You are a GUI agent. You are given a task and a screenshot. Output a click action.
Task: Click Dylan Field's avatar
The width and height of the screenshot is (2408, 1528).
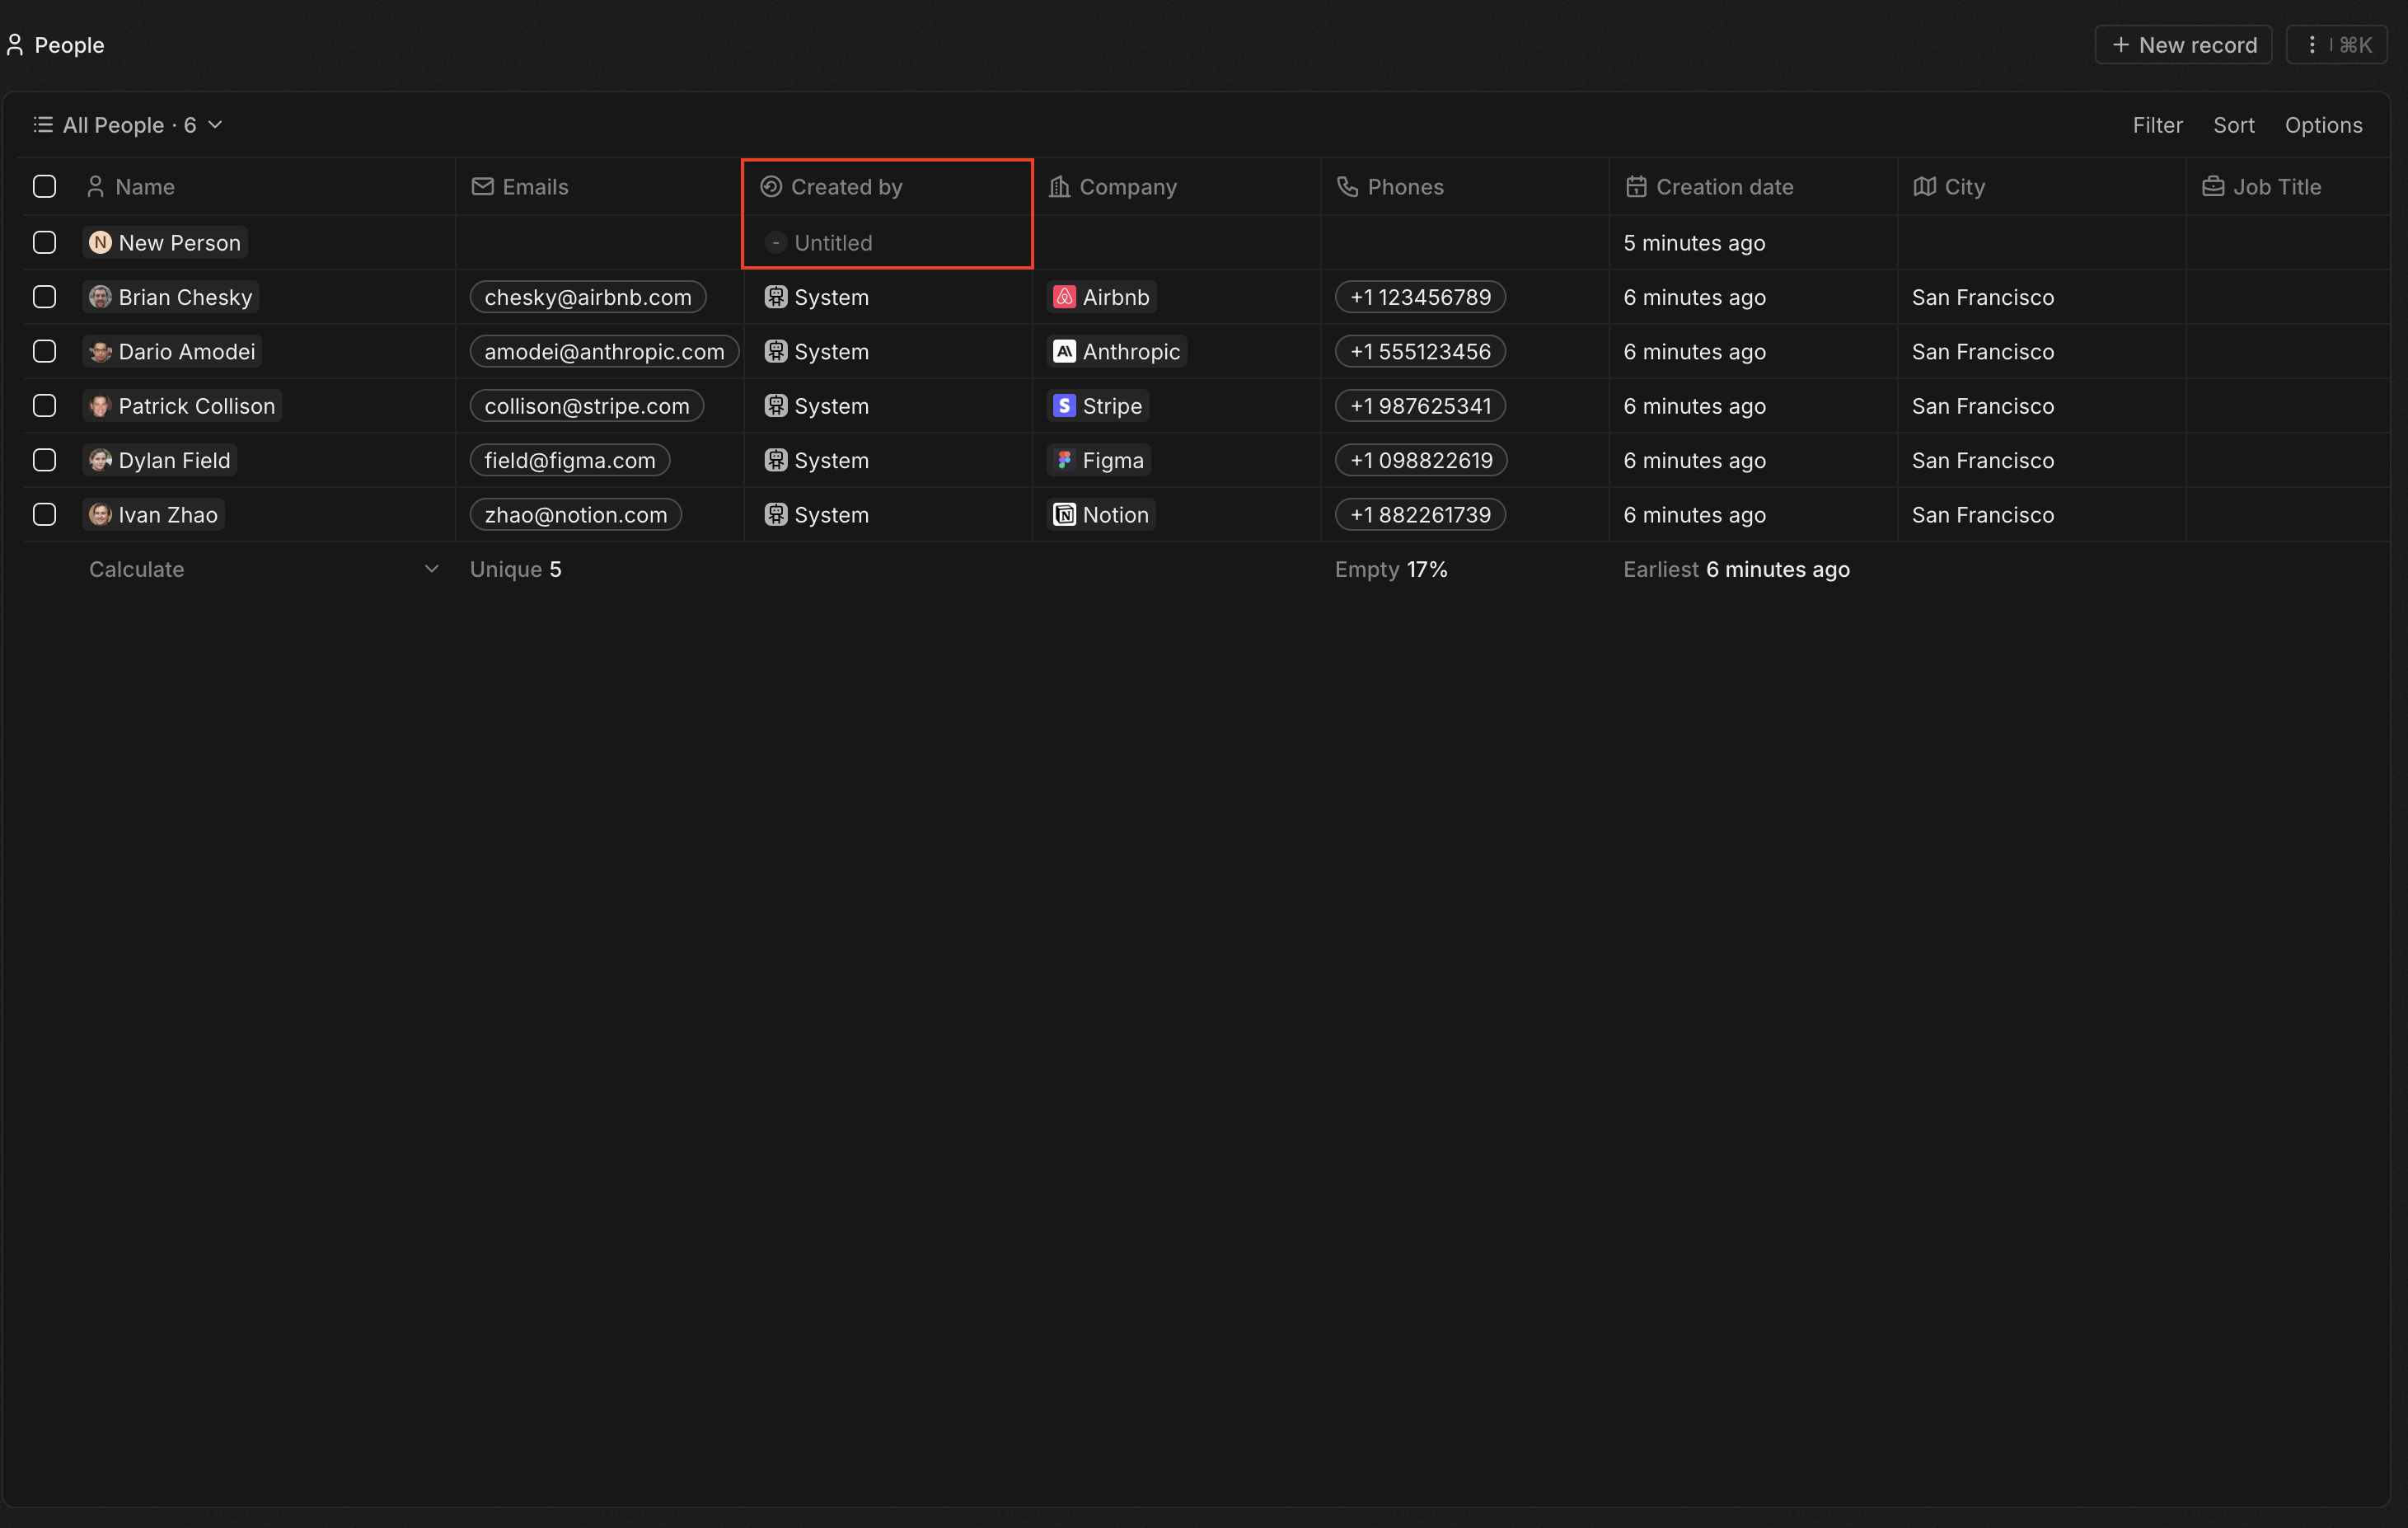(100, 460)
